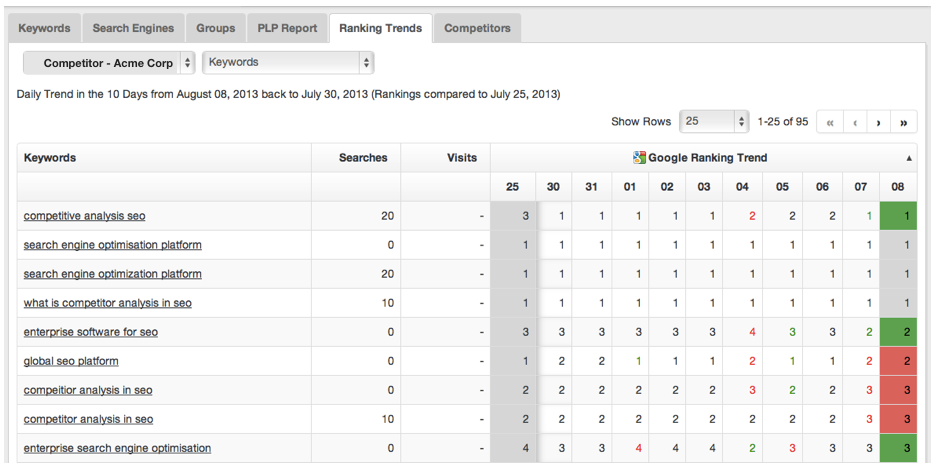Sort by the Searches column header

pos(363,158)
